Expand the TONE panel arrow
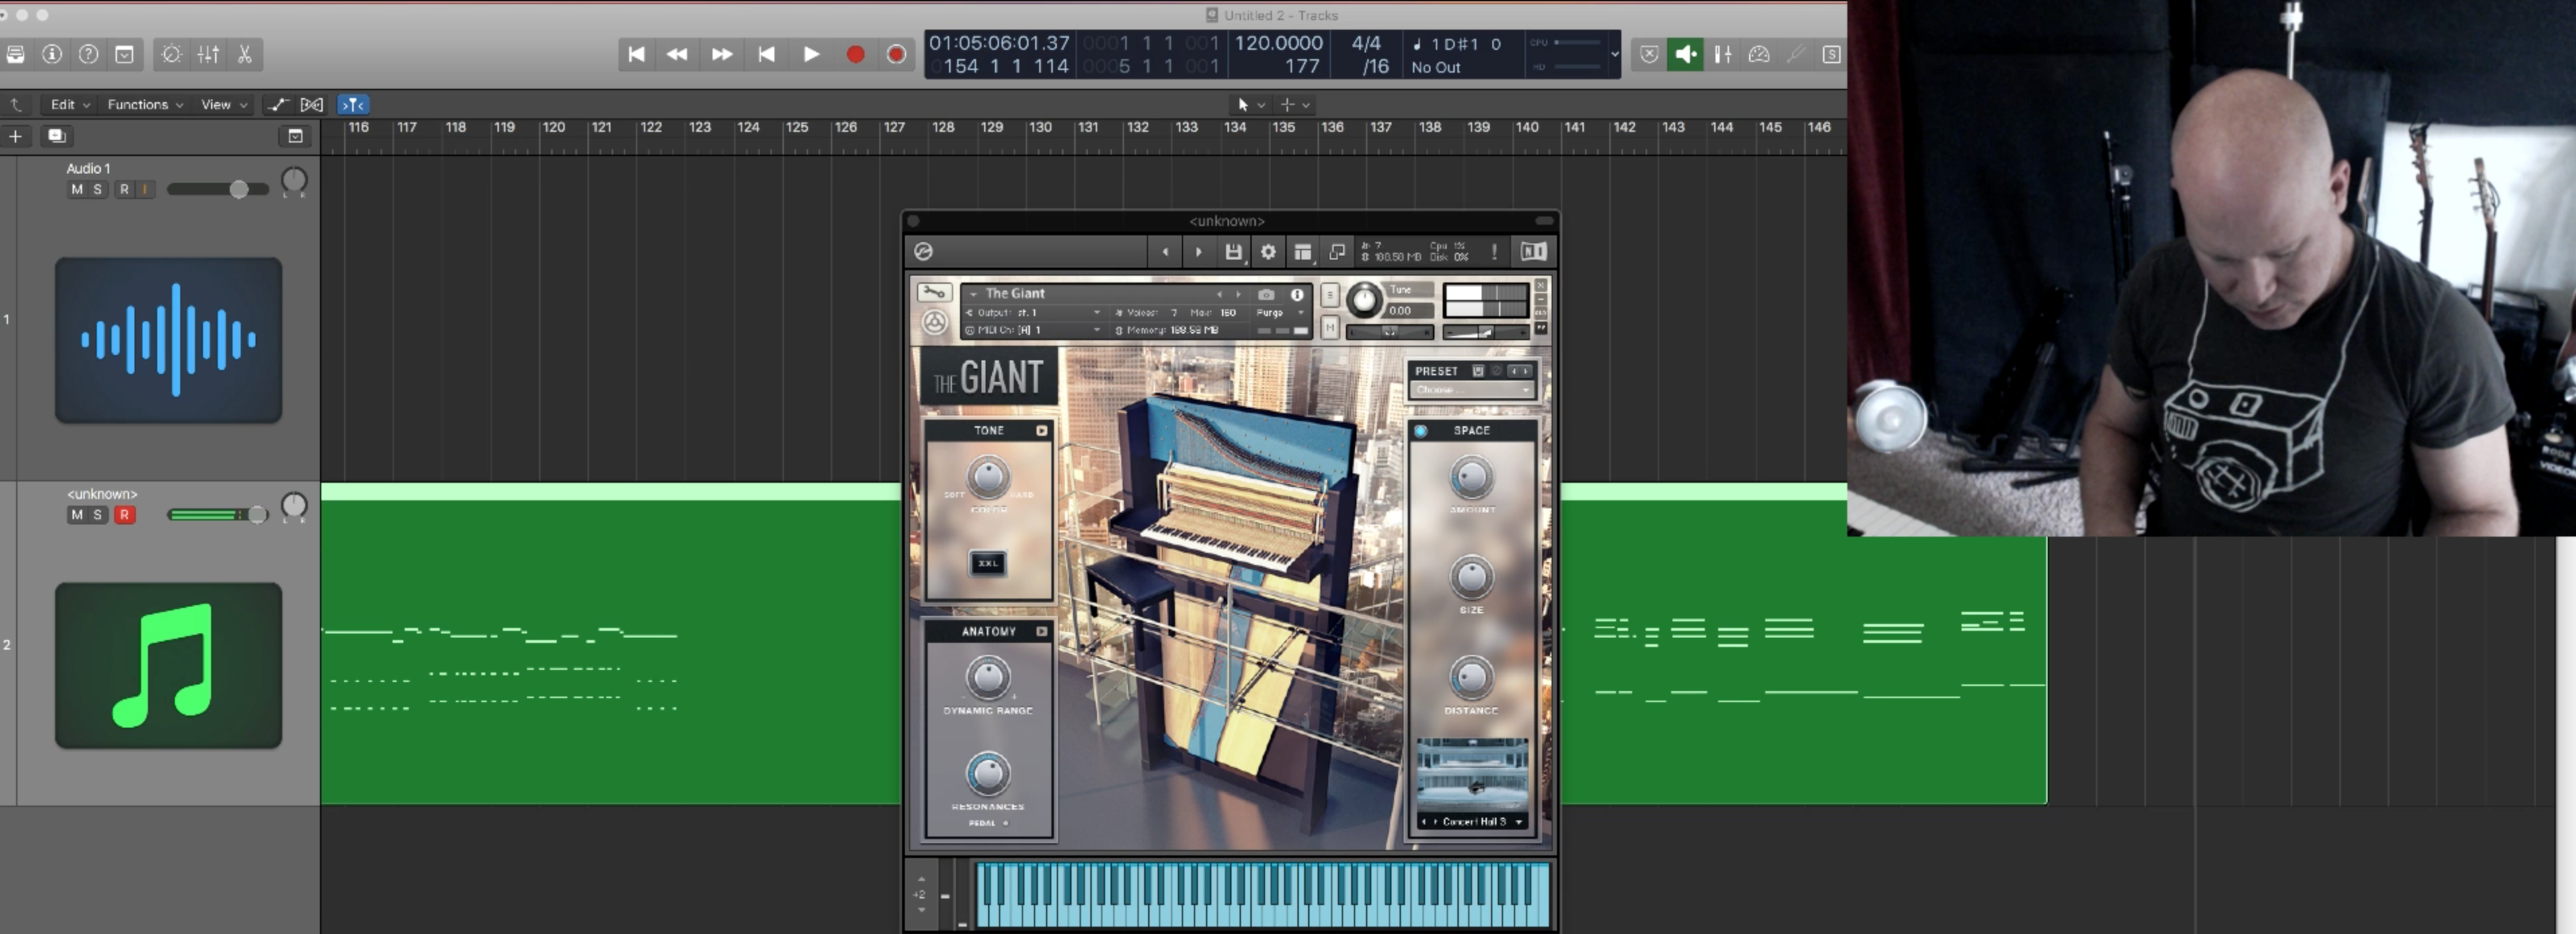2576x934 pixels. coord(1041,431)
